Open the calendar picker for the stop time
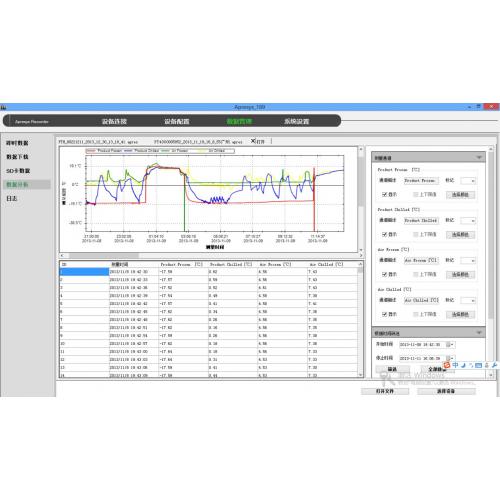The image size is (500, 500). (450, 358)
